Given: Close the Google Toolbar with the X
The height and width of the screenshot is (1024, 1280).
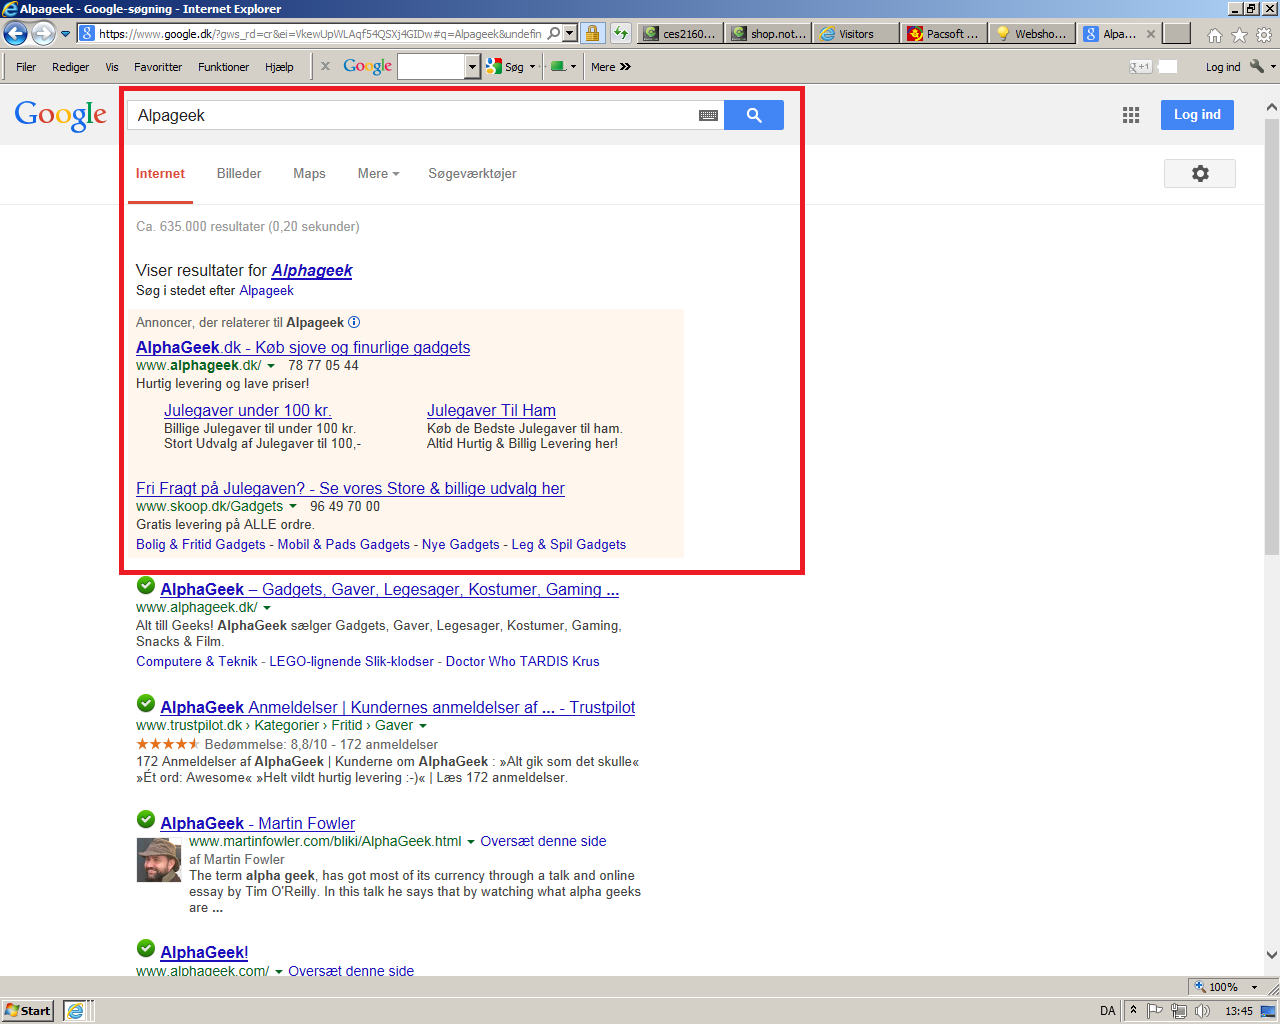Looking at the screenshot, I should pyautogui.click(x=325, y=67).
